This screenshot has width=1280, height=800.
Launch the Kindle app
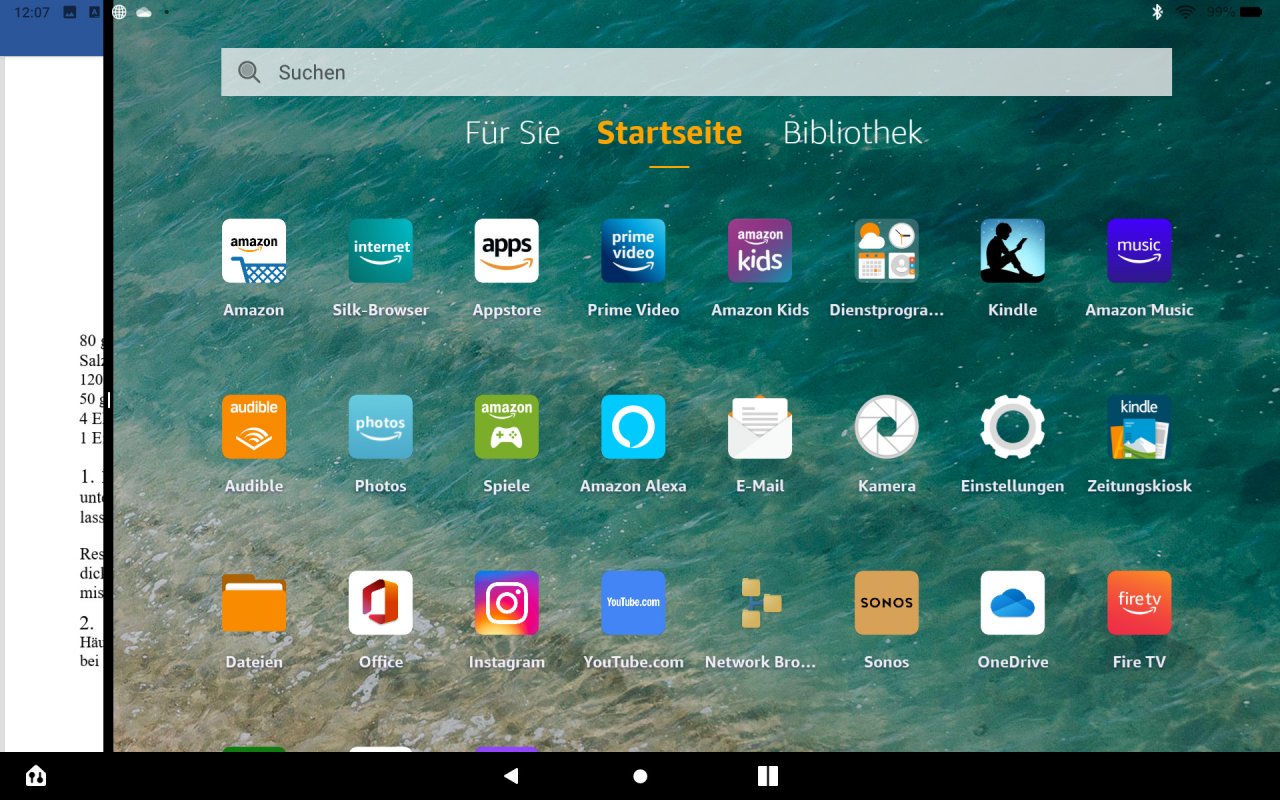tap(1013, 251)
